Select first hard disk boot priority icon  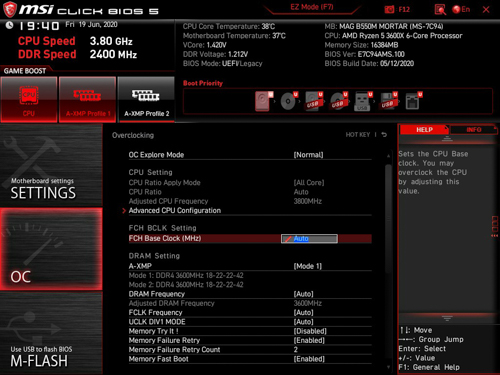tap(263, 101)
